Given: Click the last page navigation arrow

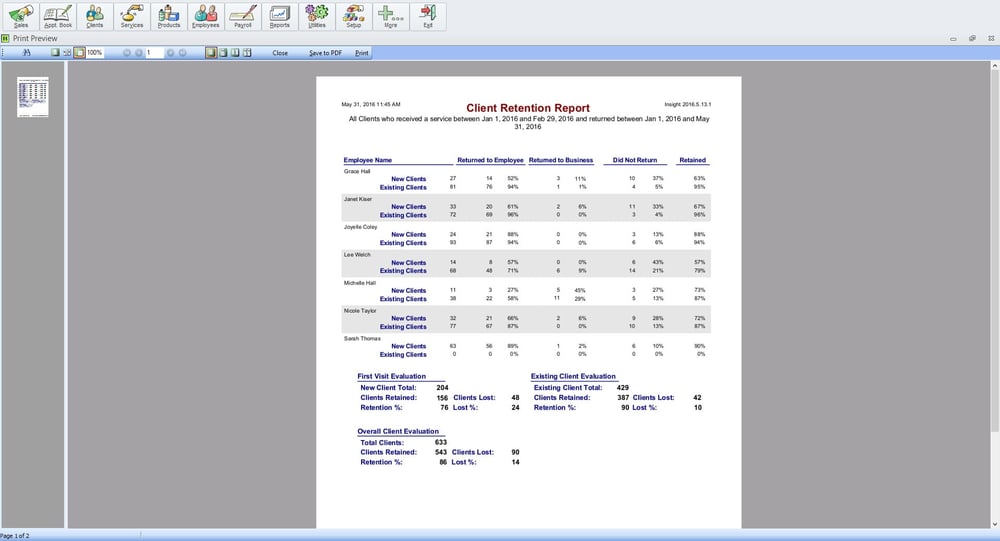Looking at the screenshot, I should click(x=182, y=53).
